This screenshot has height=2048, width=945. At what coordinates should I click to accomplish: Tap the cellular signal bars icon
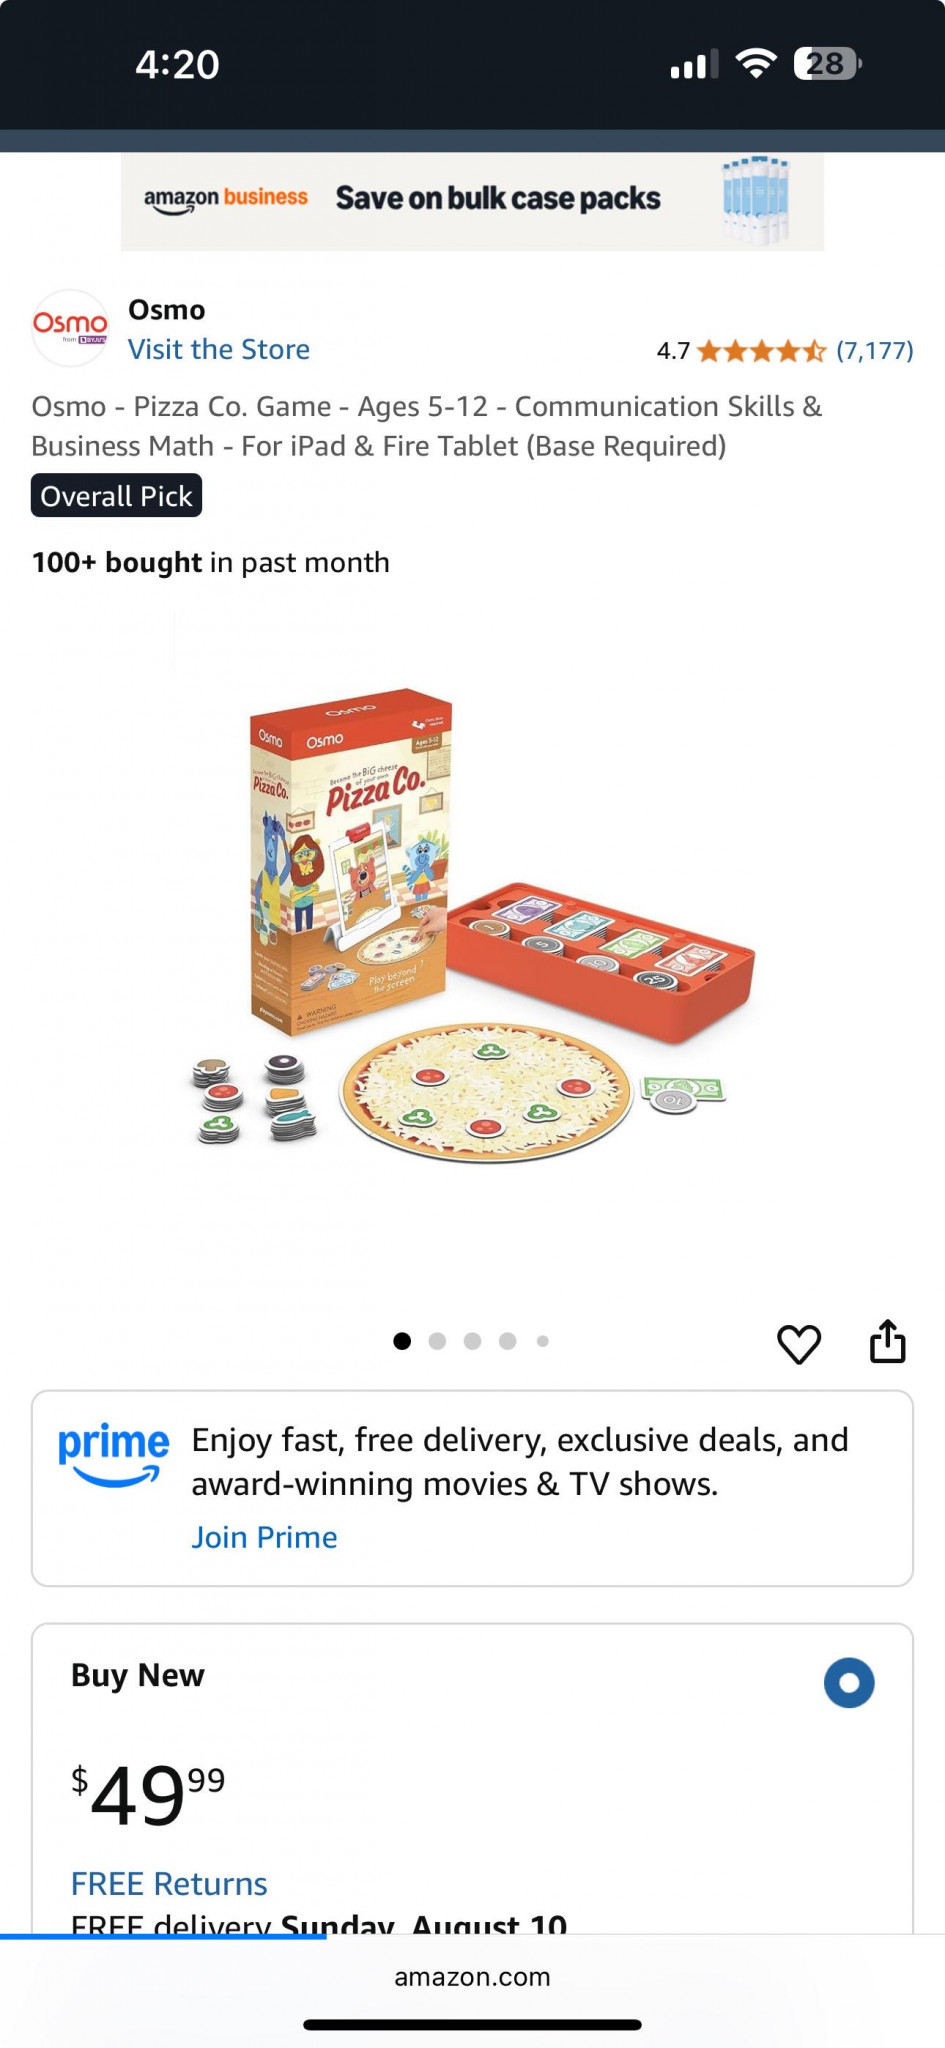[x=694, y=64]
